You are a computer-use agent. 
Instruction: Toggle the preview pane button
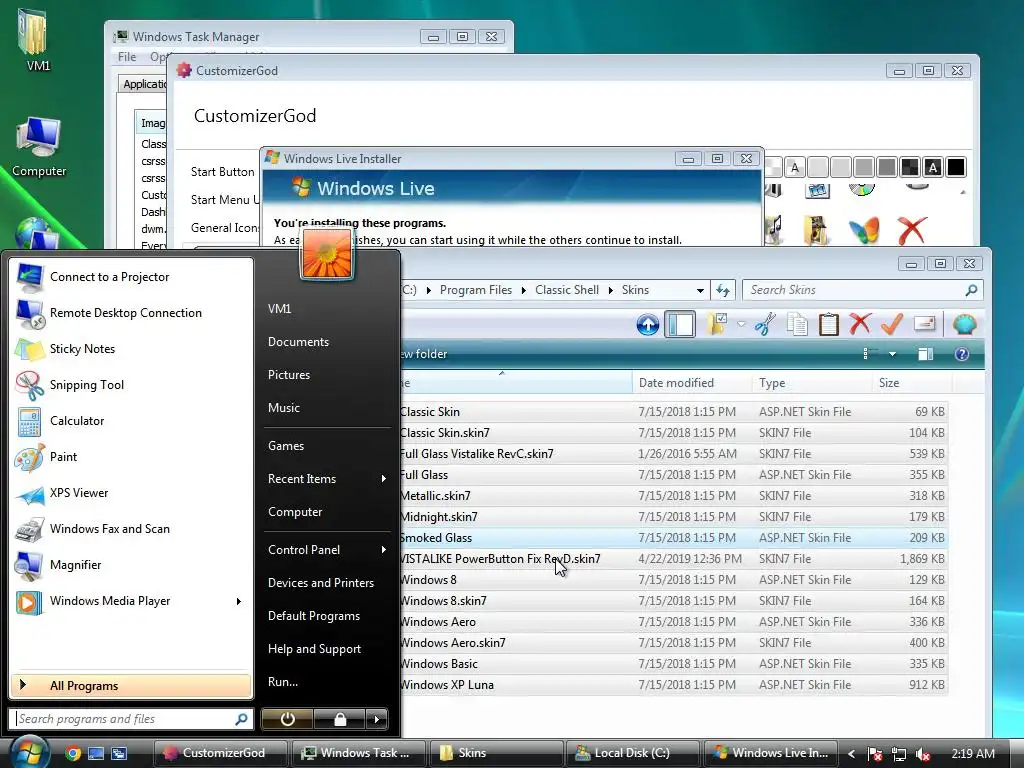coord(925,355)
